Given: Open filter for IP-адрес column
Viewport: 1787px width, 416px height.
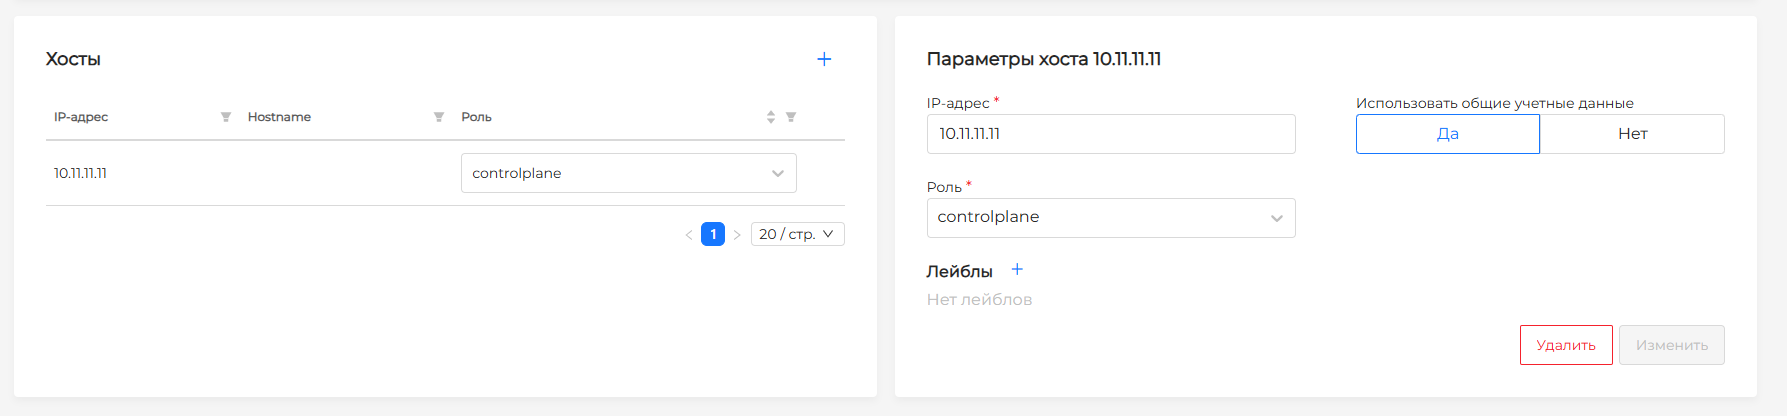Looking at the screenshot, I should [226, 117].
